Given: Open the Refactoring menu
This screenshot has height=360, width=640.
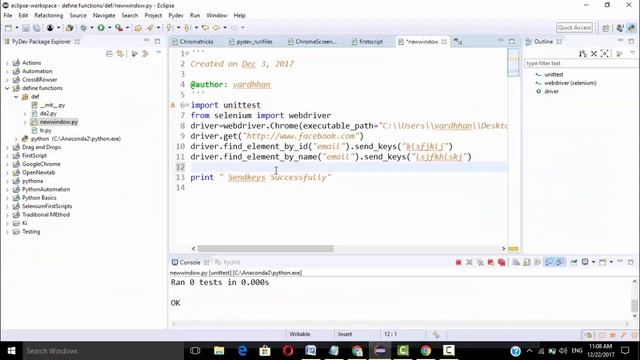Looking at the screenshot, I should click(x=49, y=16).
